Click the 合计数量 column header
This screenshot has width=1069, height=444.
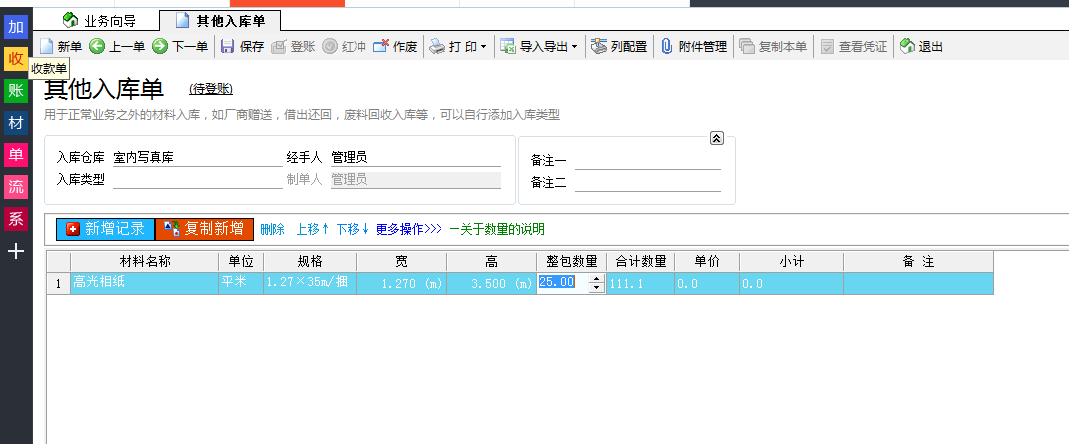pos(641,262)
